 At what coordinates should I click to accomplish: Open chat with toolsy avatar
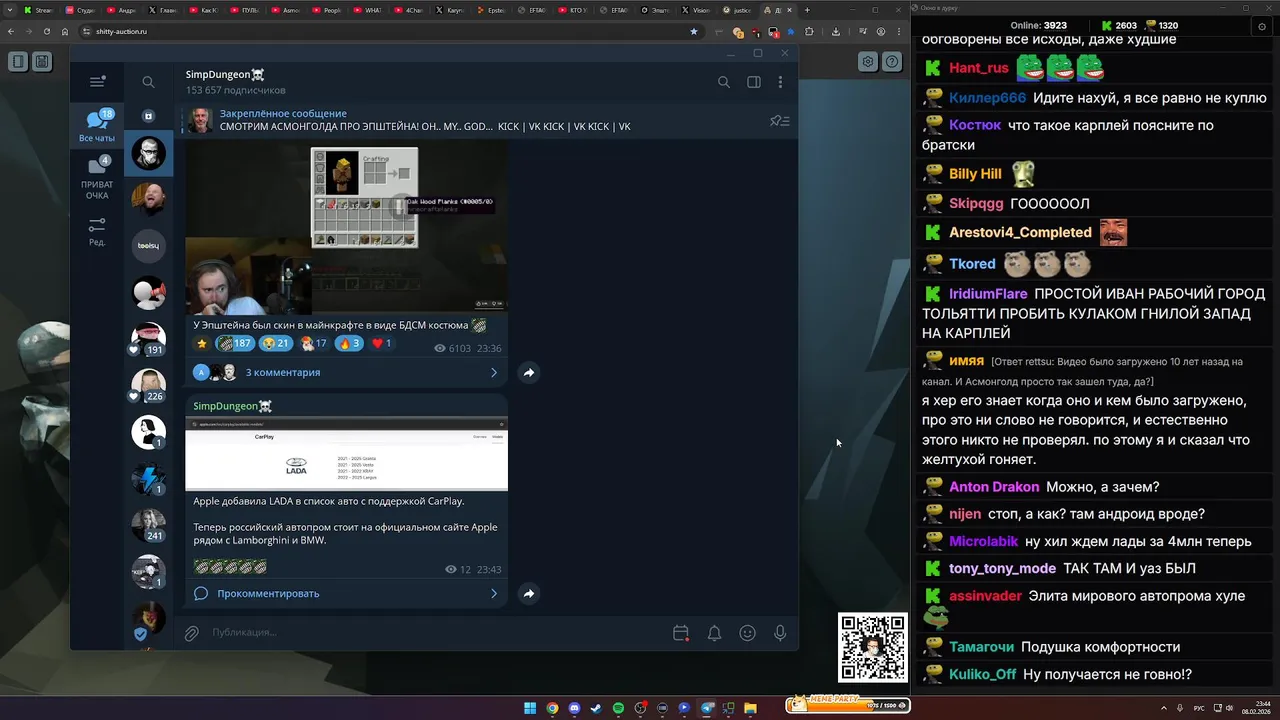148,245
